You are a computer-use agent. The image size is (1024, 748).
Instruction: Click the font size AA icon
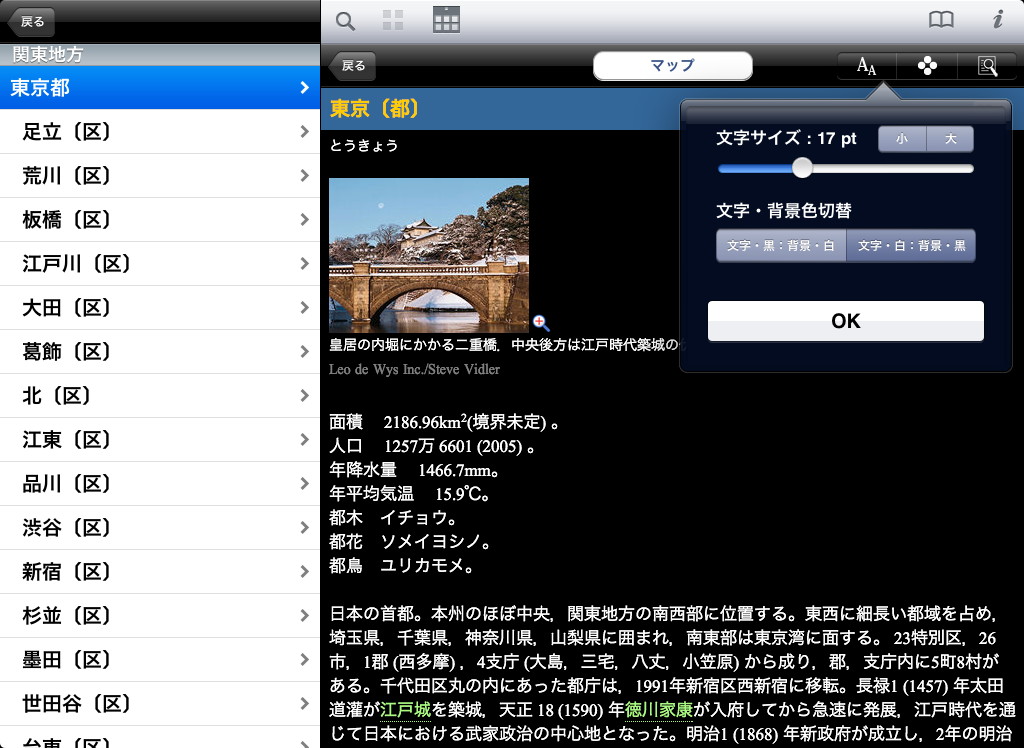[x=866, y=66]
